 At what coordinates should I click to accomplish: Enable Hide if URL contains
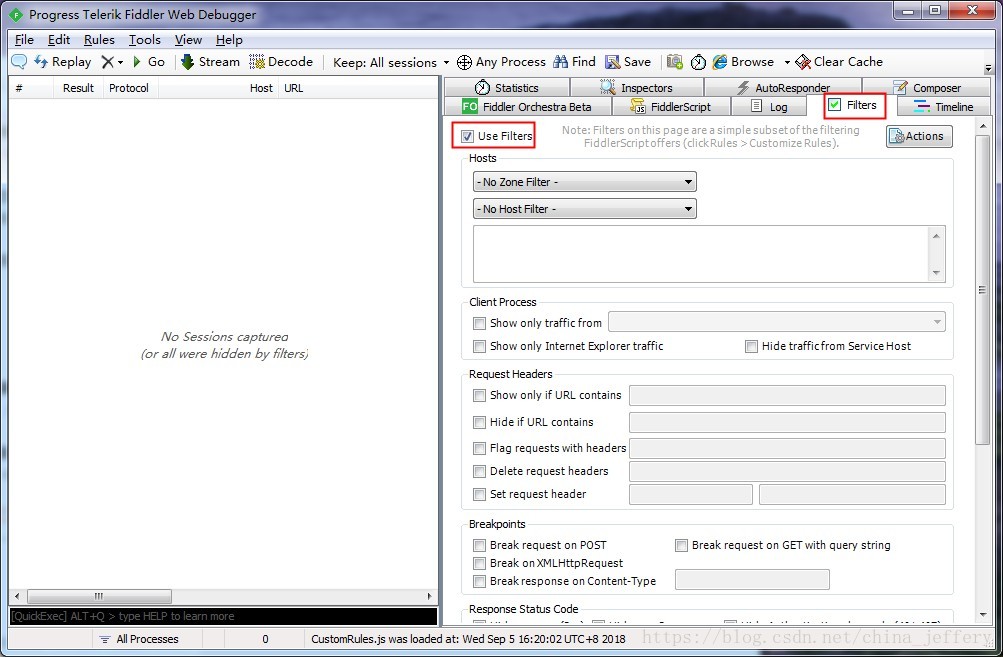[479, 423]
